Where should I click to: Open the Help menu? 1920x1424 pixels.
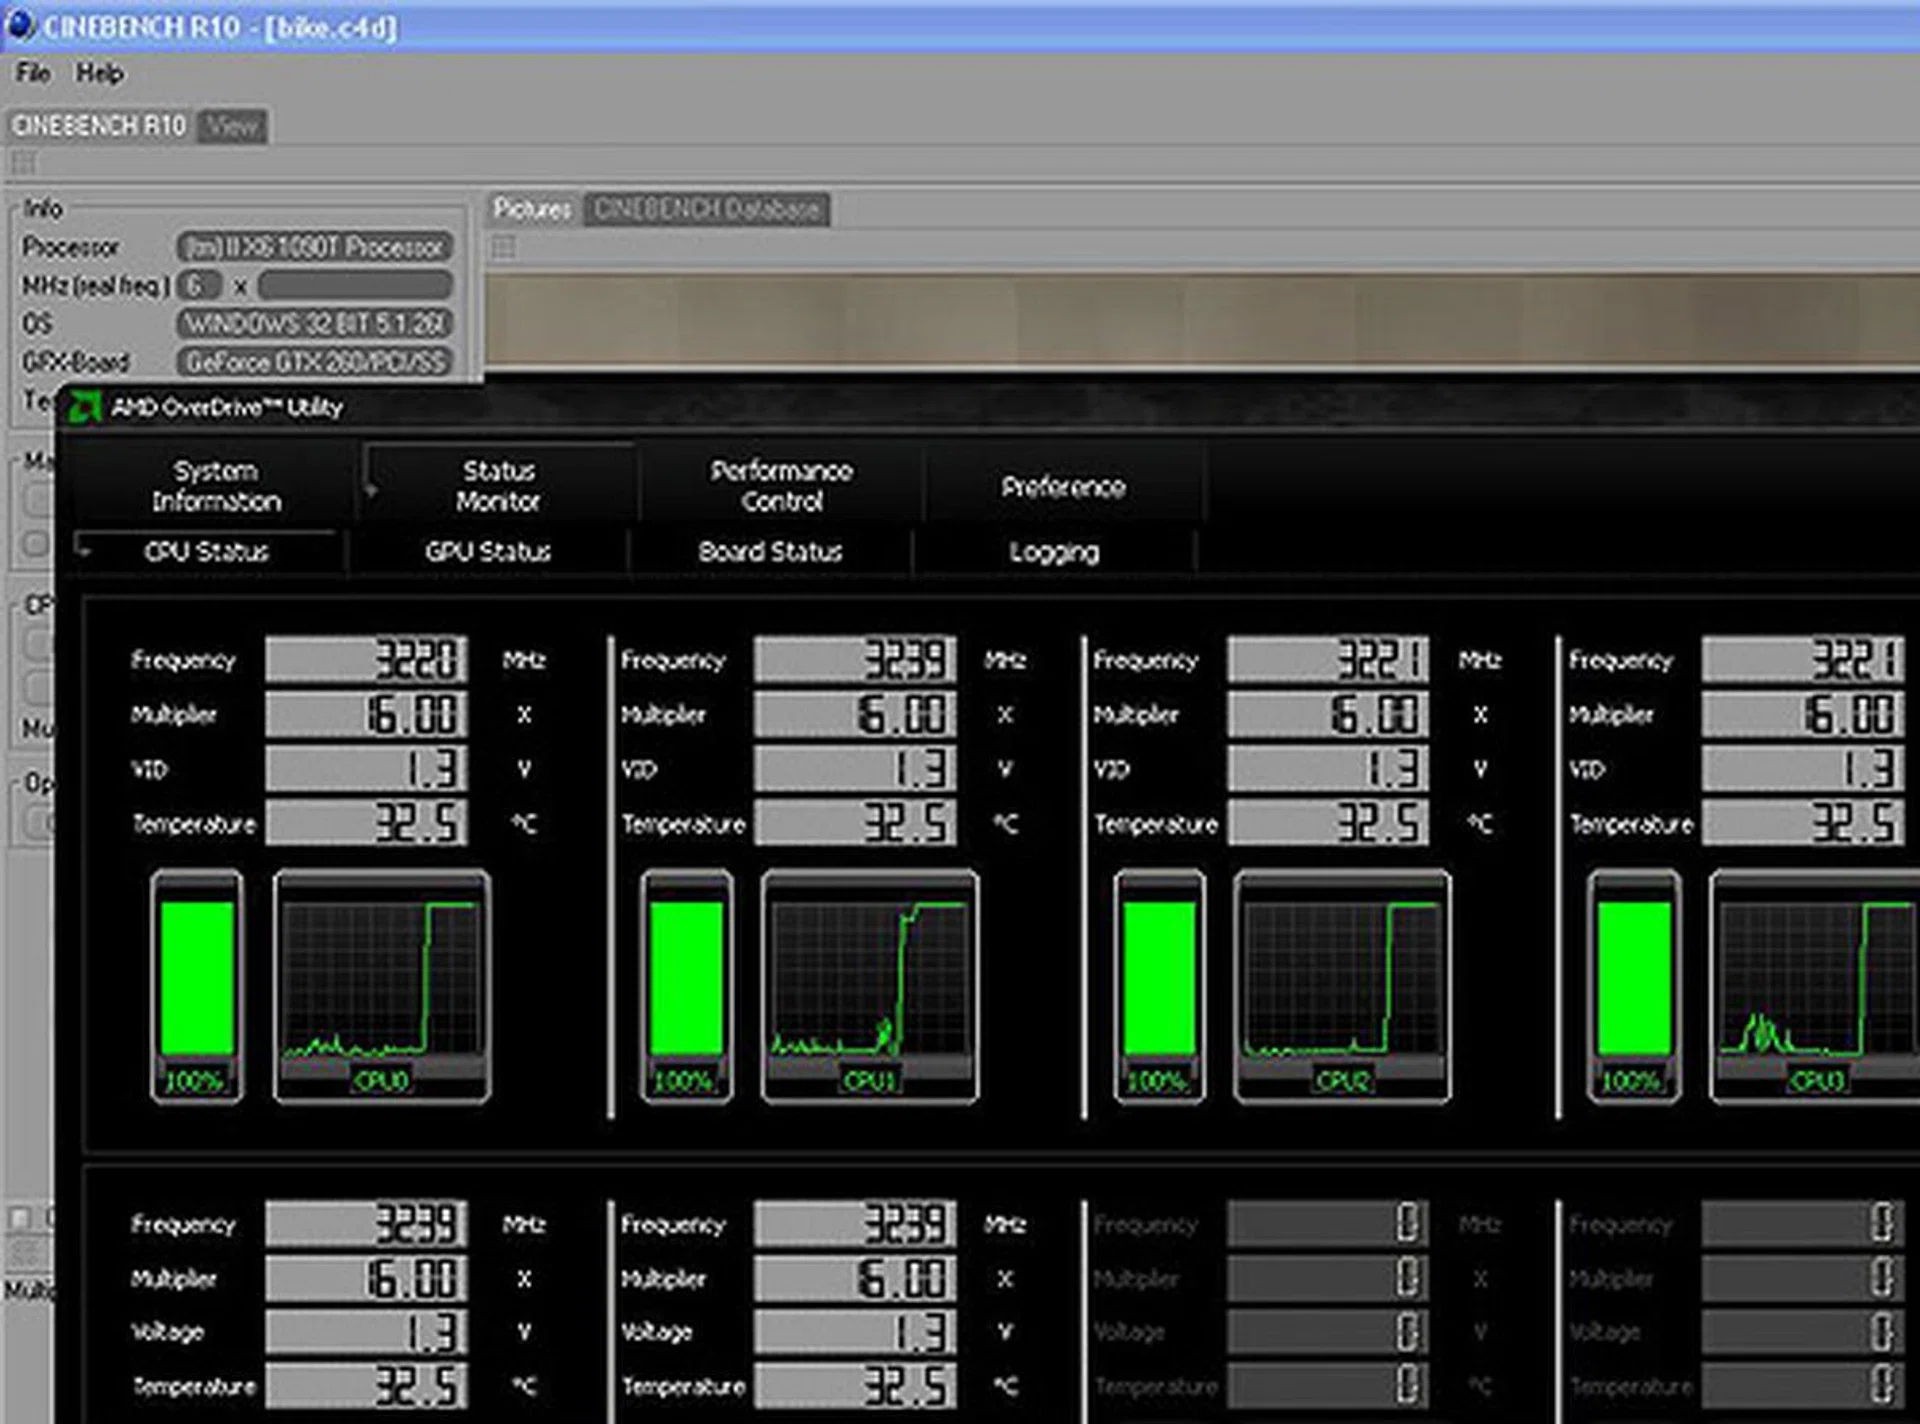coord(100,73)
